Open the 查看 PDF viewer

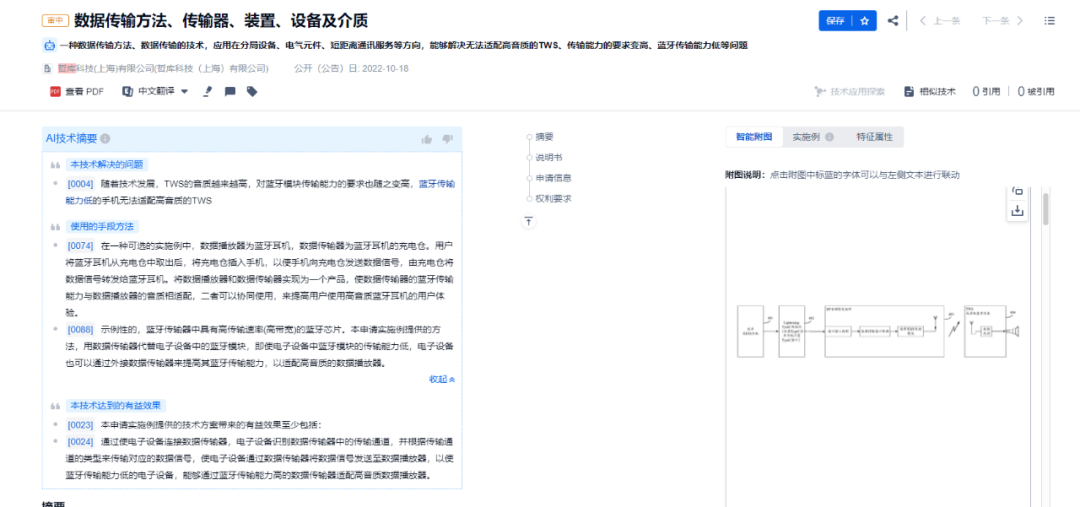76,92
